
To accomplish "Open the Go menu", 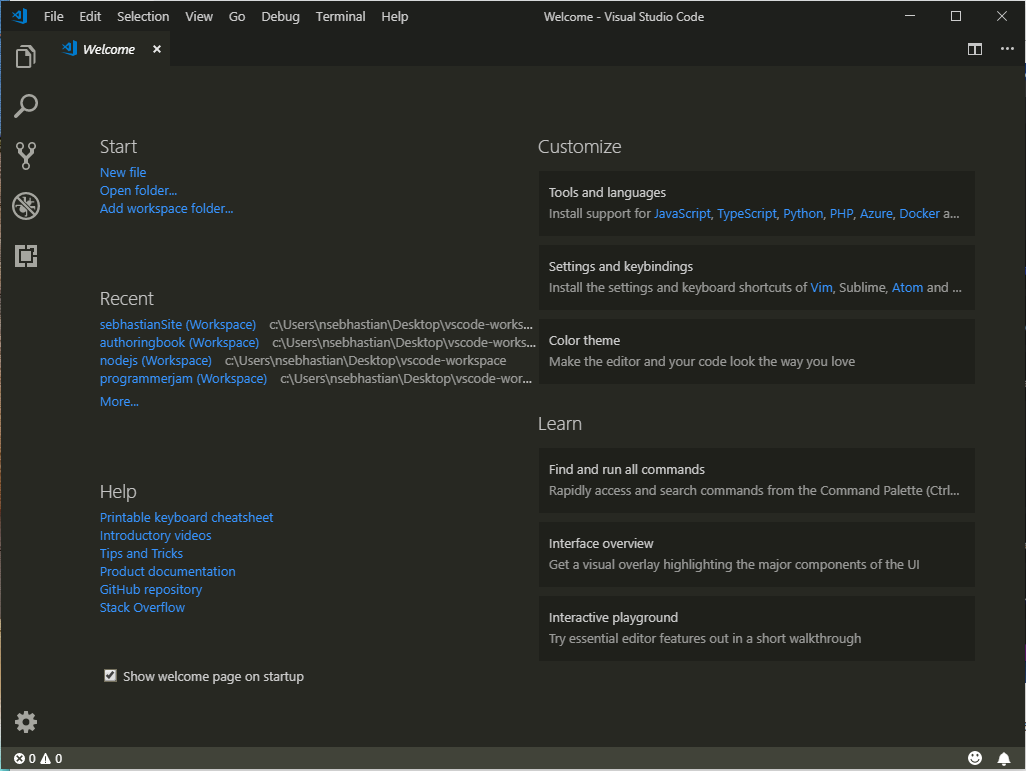I will (x=237, y=16).
